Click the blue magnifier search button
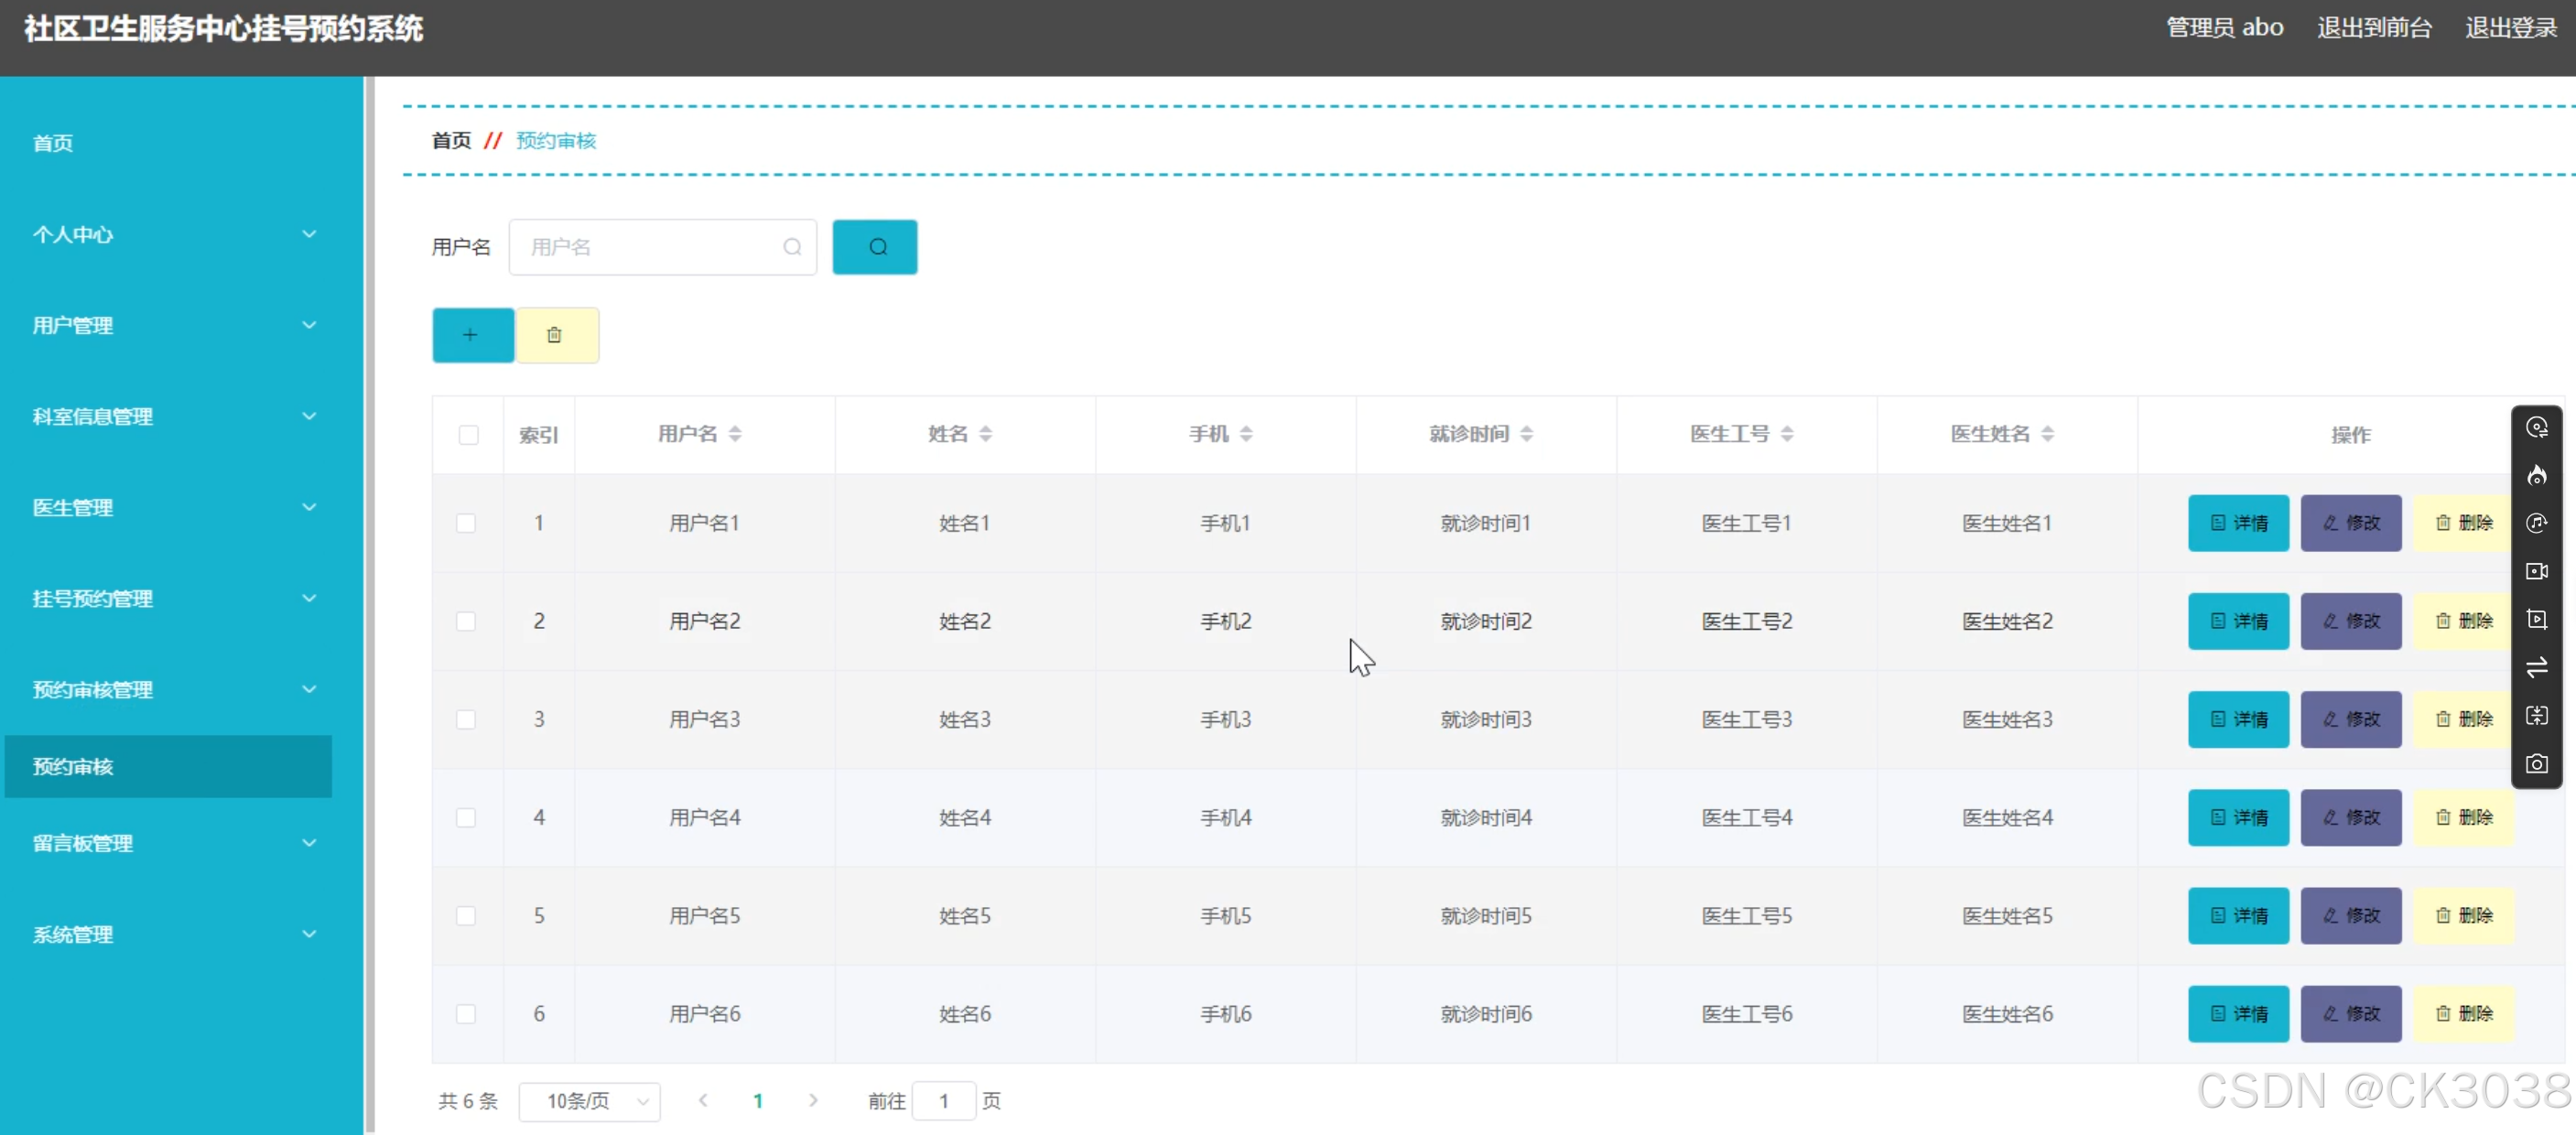Screen dimensions: 2576x1135 [875, 247]
